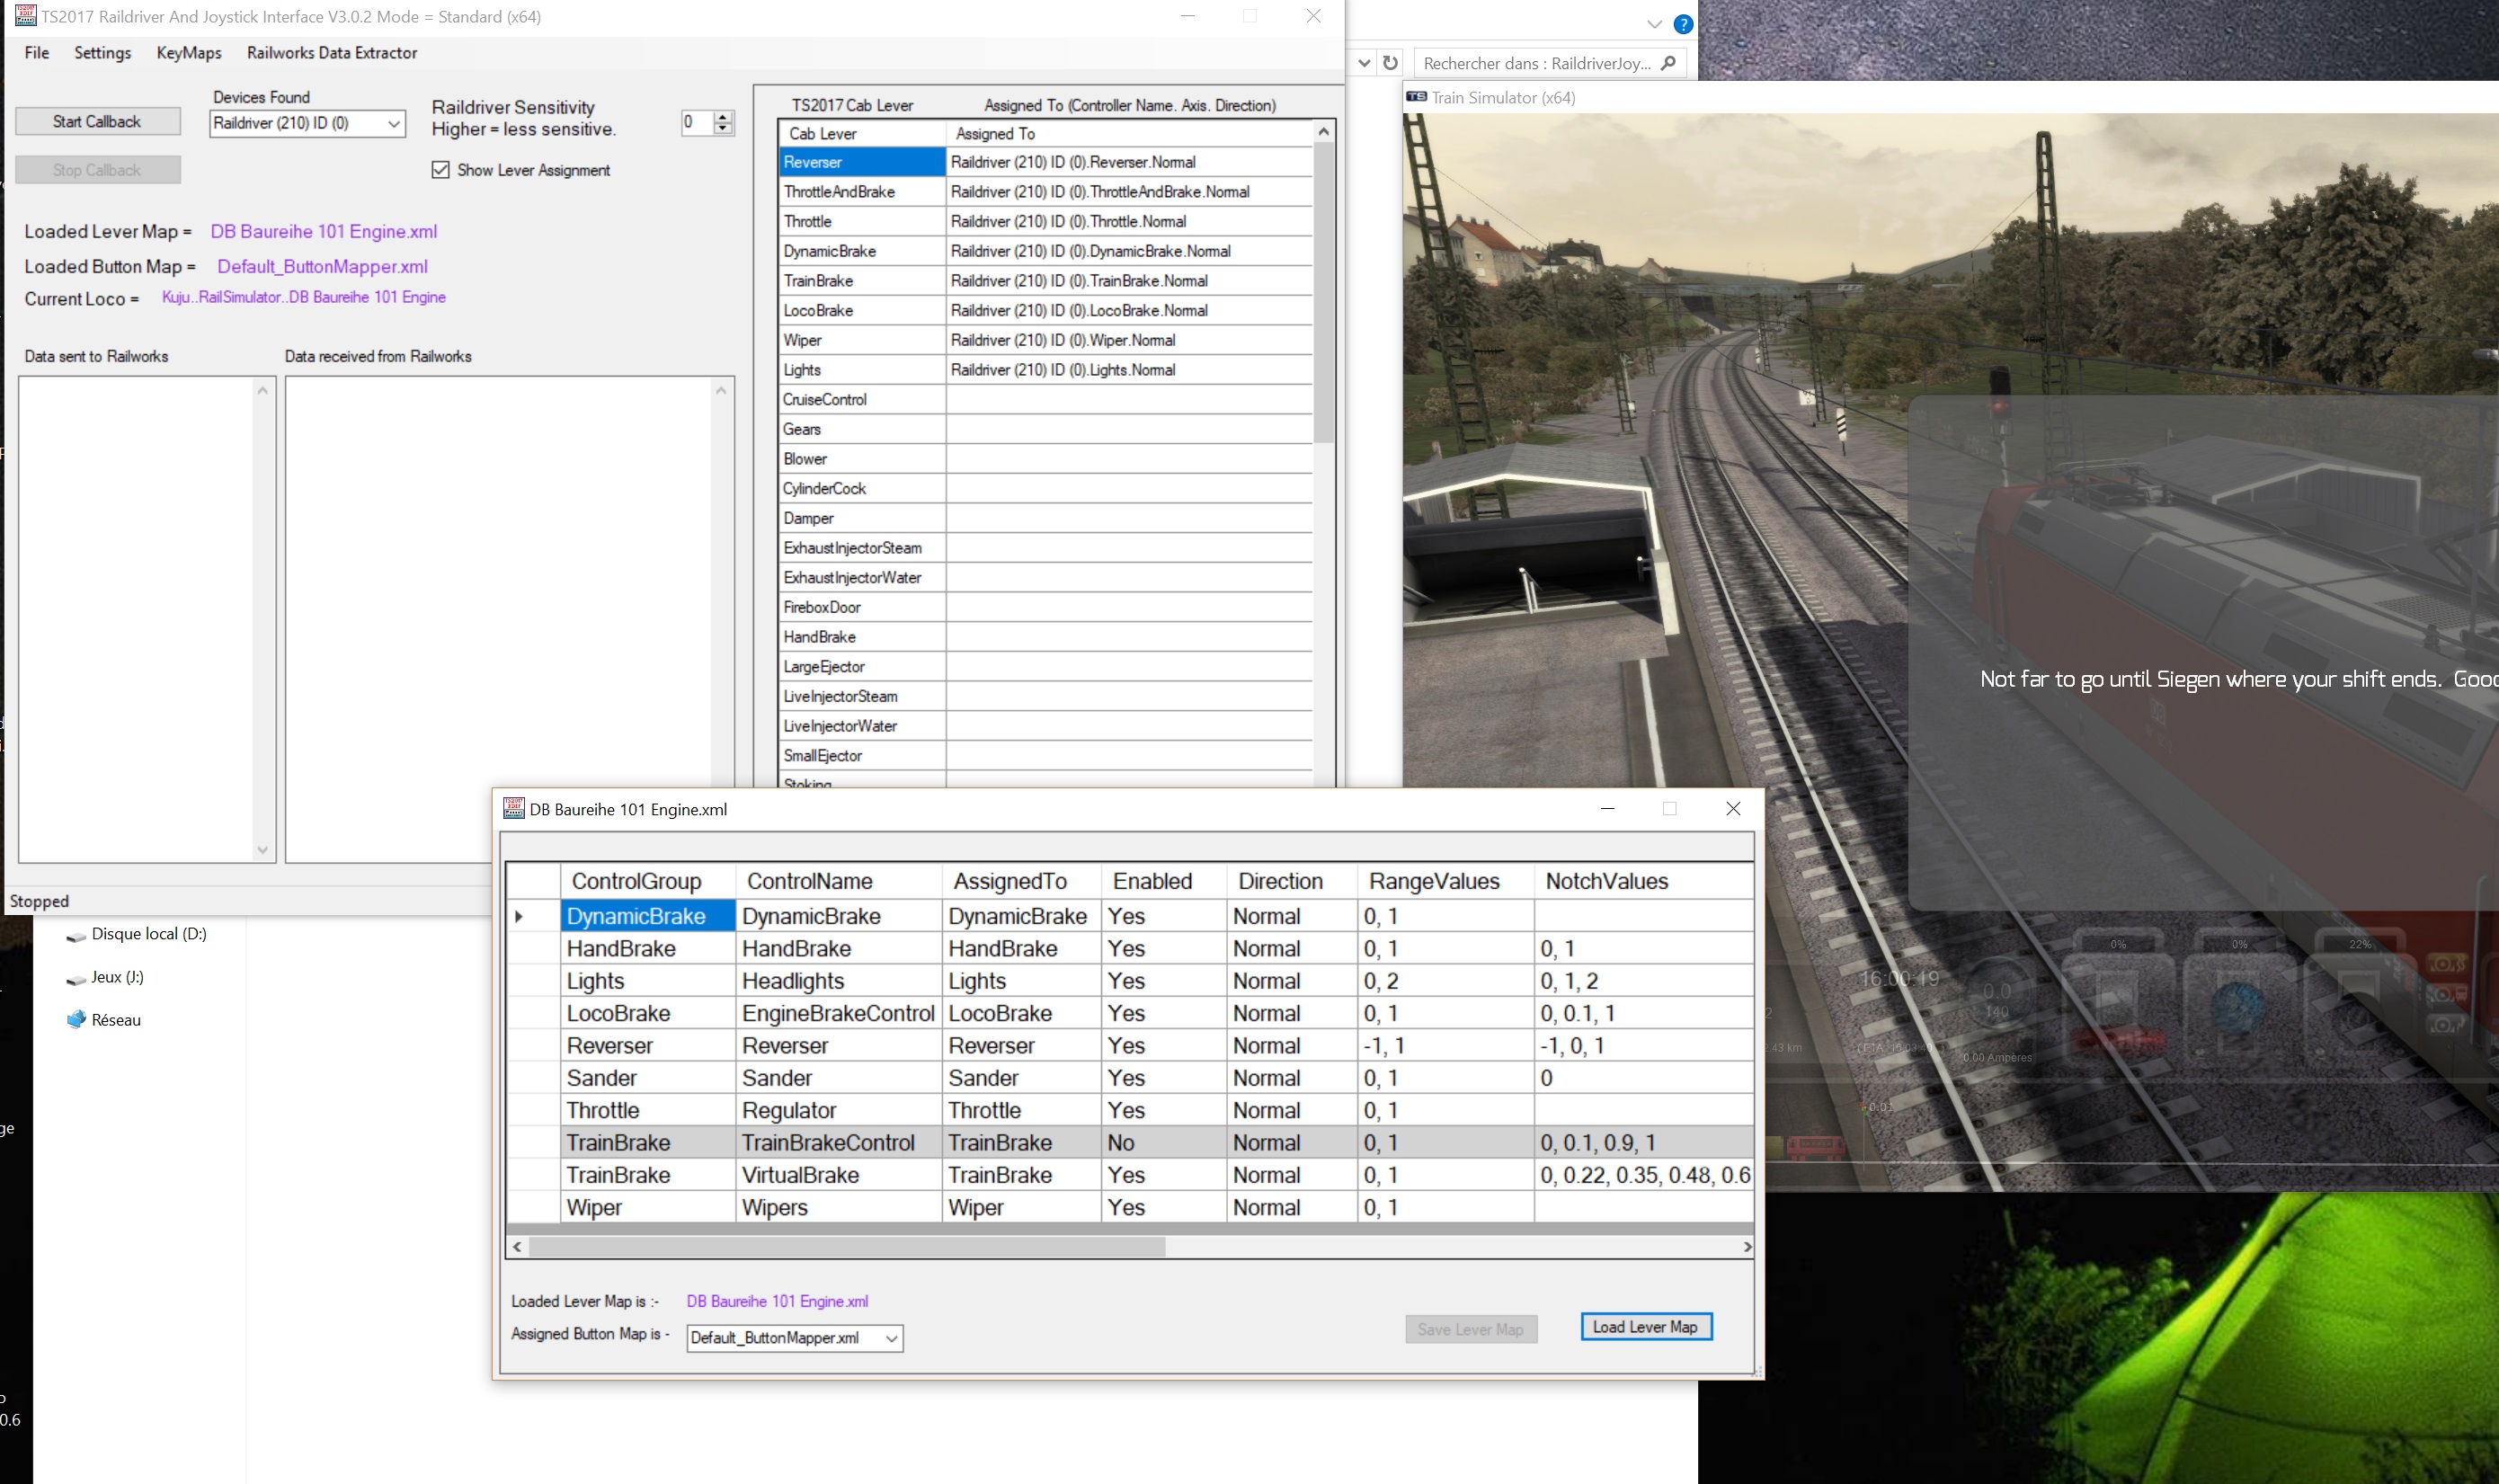This screenshot has width=2499, height=1484.
Task: Increase Raildriver Sensitivity with the up arrow
Action: click(723, 117)
